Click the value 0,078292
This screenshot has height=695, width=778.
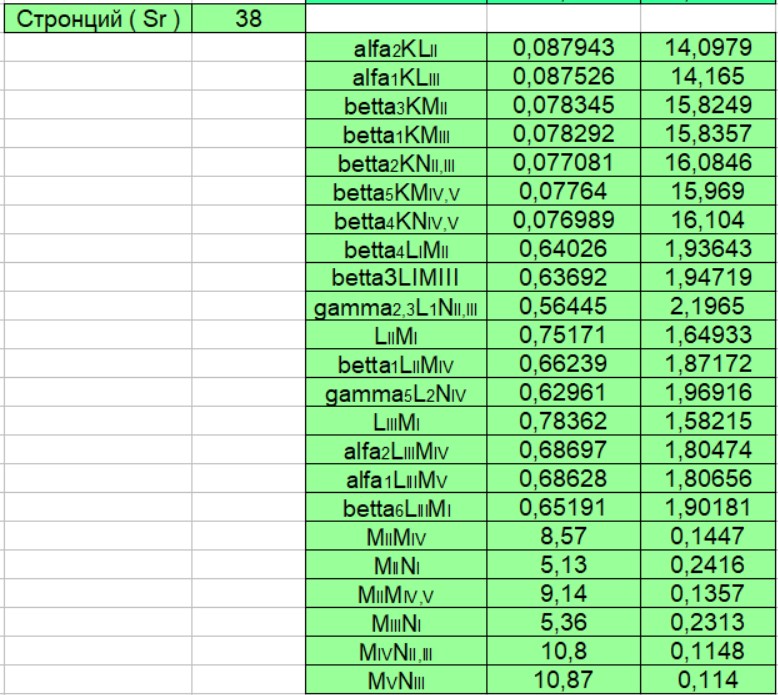[x=563, y=134]
